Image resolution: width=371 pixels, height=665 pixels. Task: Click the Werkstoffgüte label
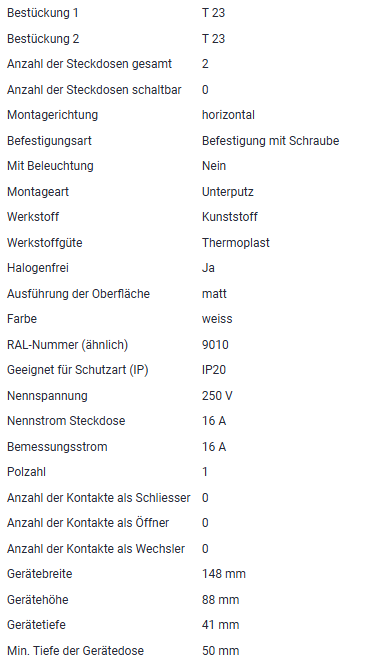point(45,243)
